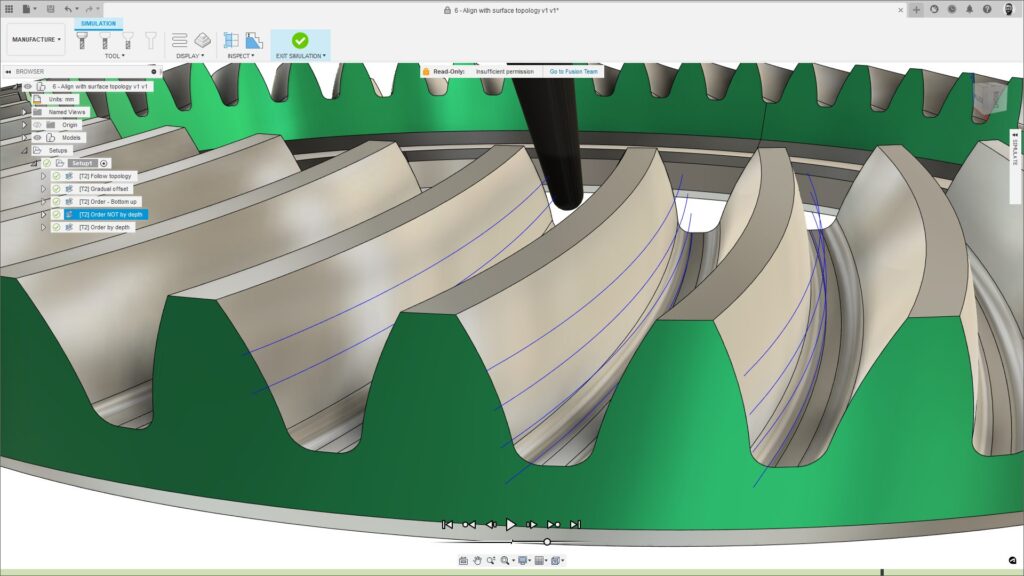Open the user profile avatar
1024x576 pixels.
coord(1009,9)
